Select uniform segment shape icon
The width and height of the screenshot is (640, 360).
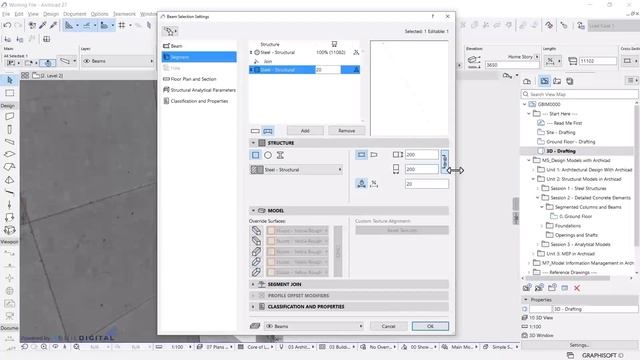pyautogui.click(x=361, y=155)
